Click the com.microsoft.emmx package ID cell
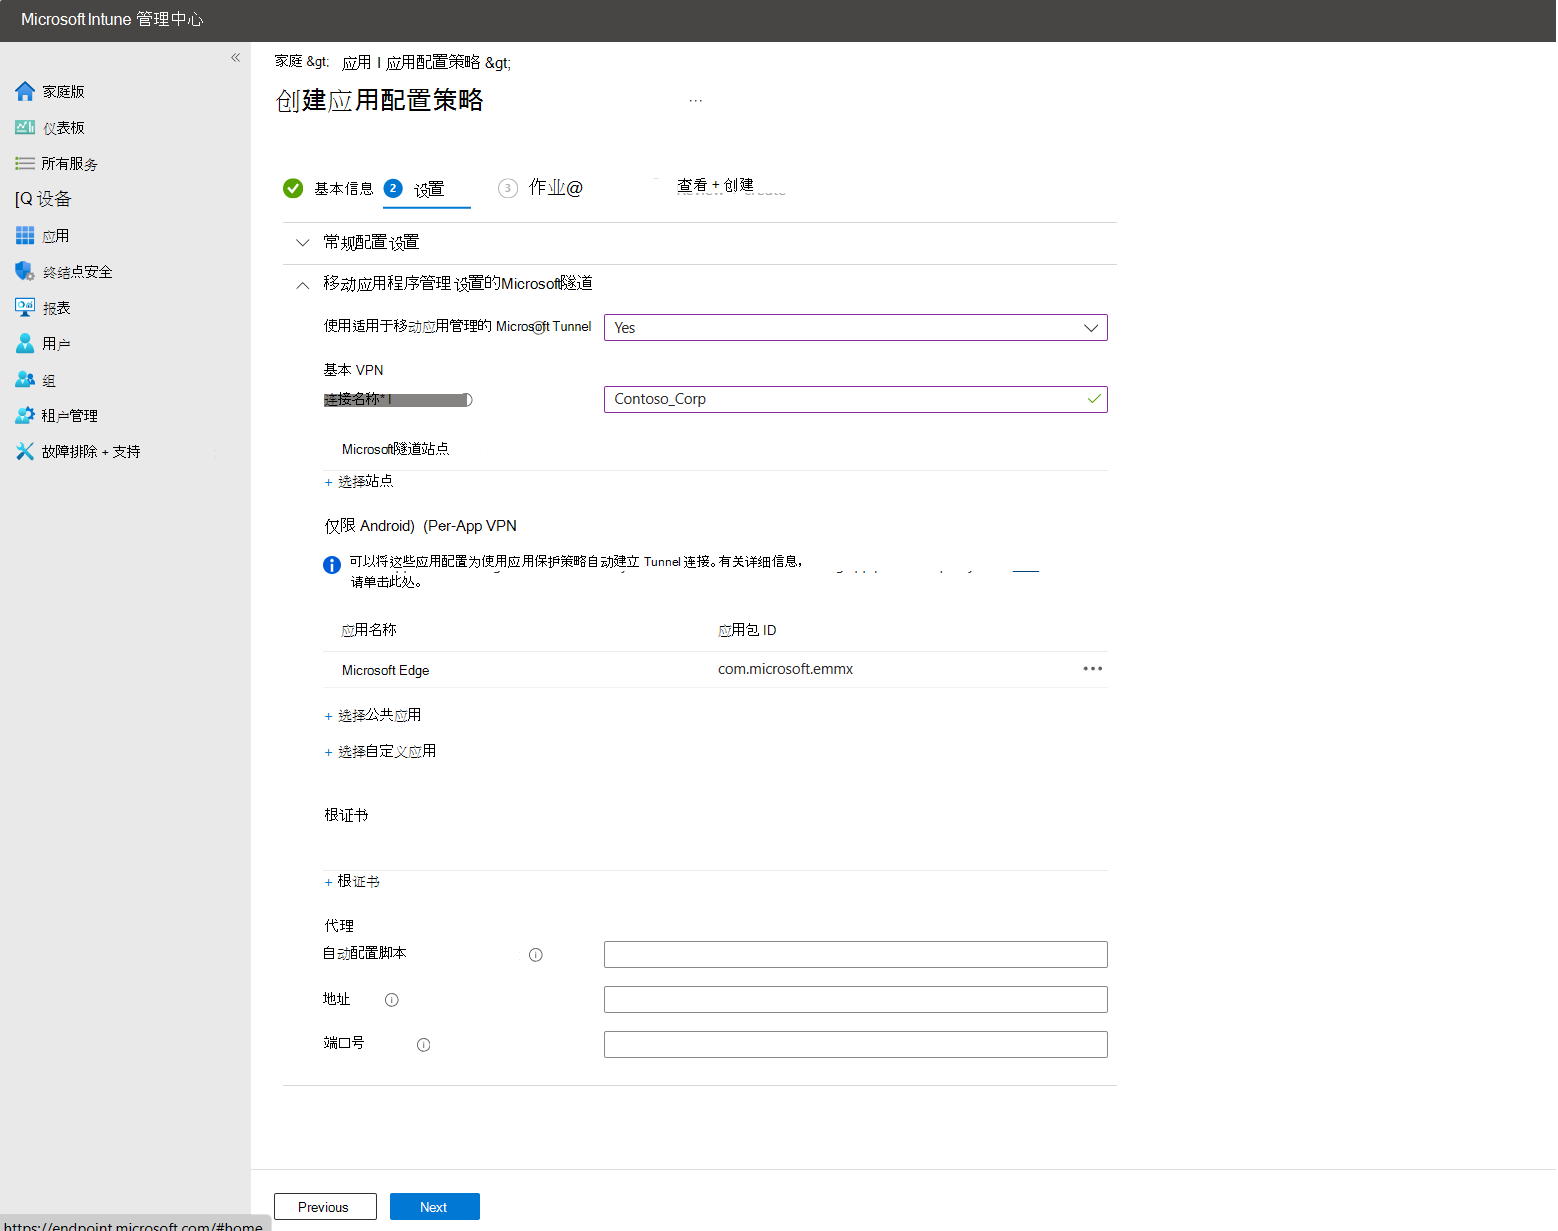The width and height of the screenshot is (1558, 1231). point(785,669)
